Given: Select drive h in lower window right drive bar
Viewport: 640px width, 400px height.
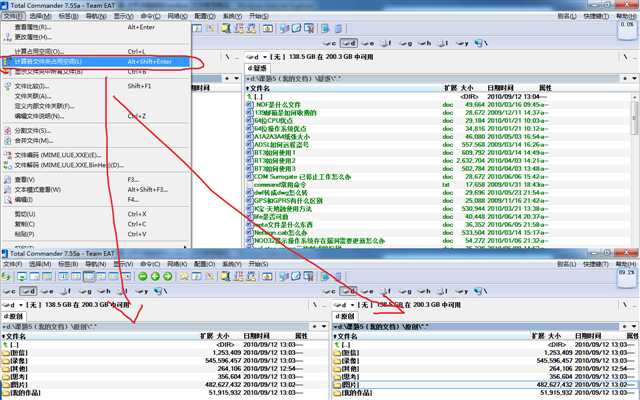Looking at the screenshot, I should [x=424, y=291].
